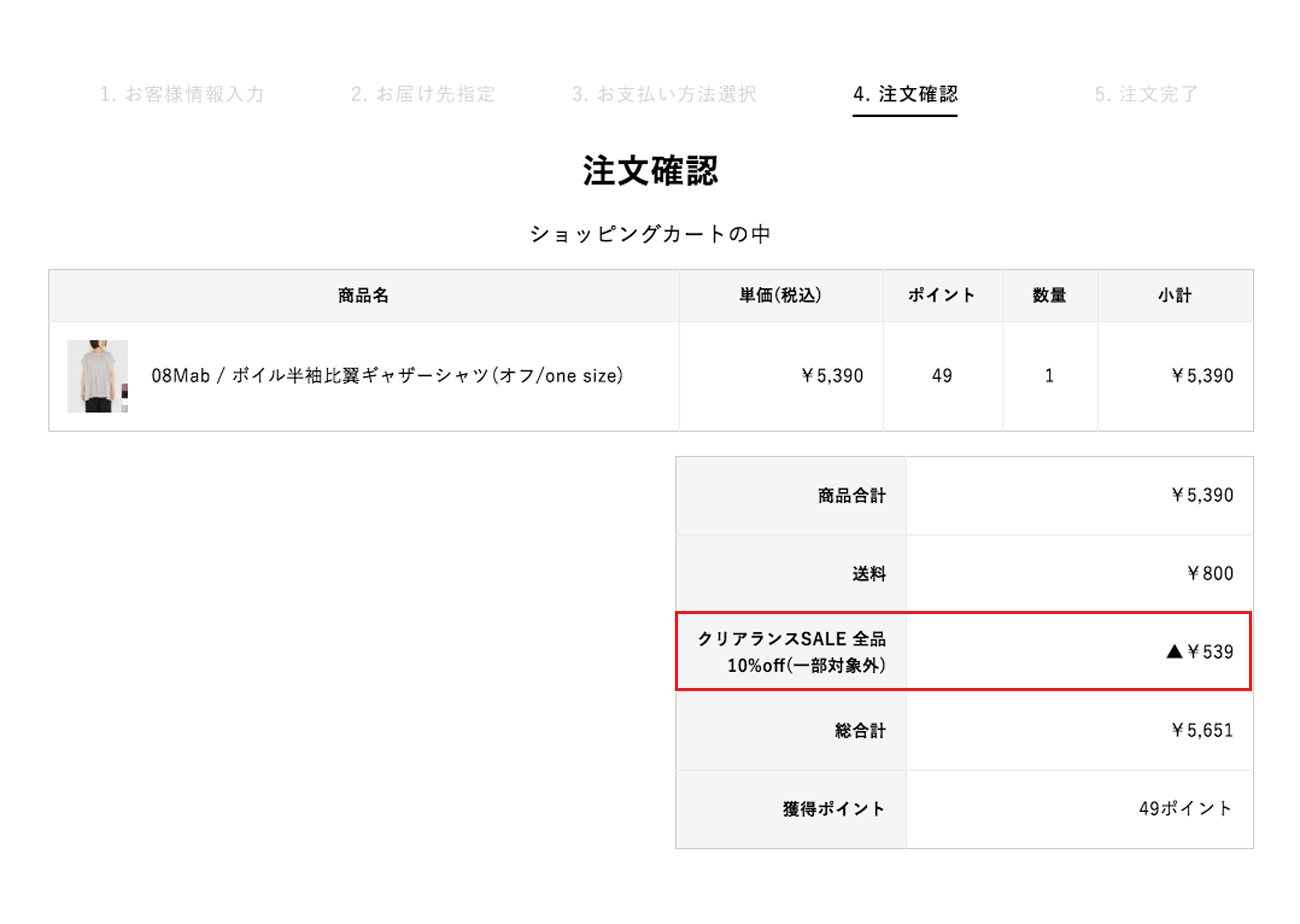Select step 1. お客様情報入力
This screenshot has height=924, width=1300.
coord(182,95)
